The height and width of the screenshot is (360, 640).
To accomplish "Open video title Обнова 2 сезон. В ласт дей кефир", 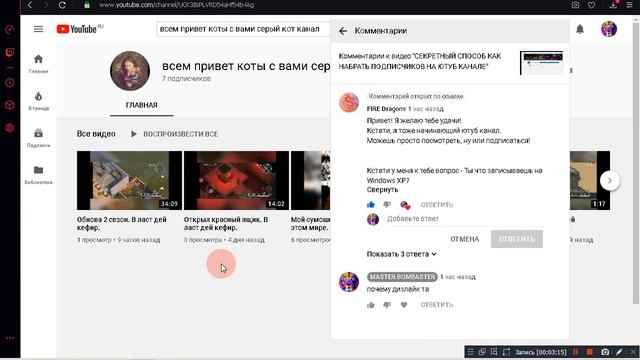I will click(122, 223).
